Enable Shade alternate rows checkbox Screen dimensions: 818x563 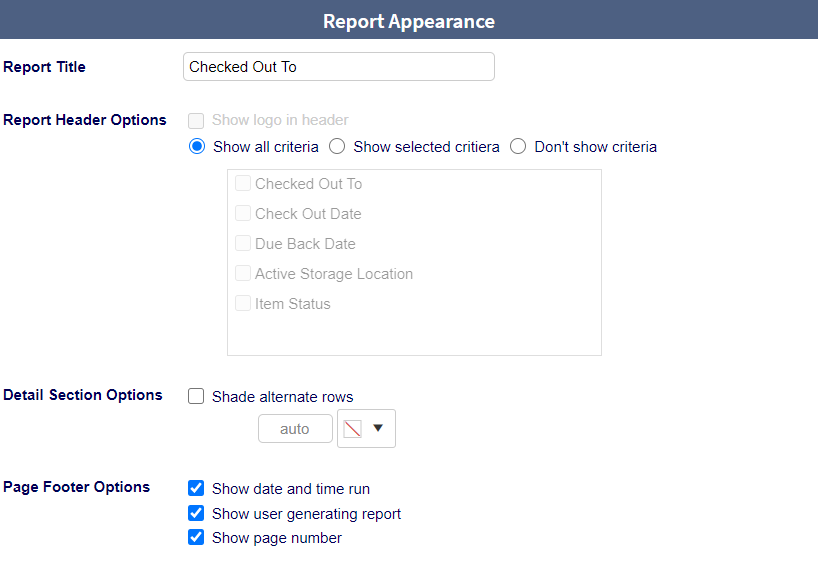(x=196, y=396)
